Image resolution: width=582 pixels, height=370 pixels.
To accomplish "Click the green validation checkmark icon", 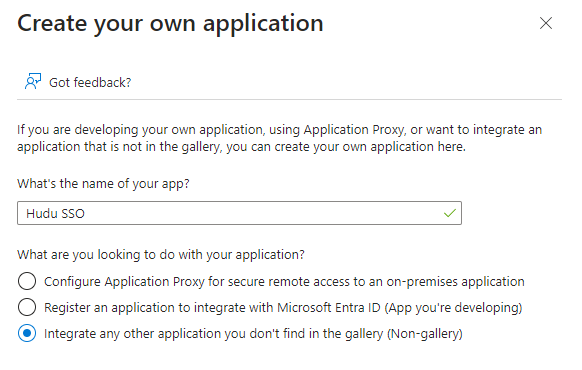I will 449,213.
